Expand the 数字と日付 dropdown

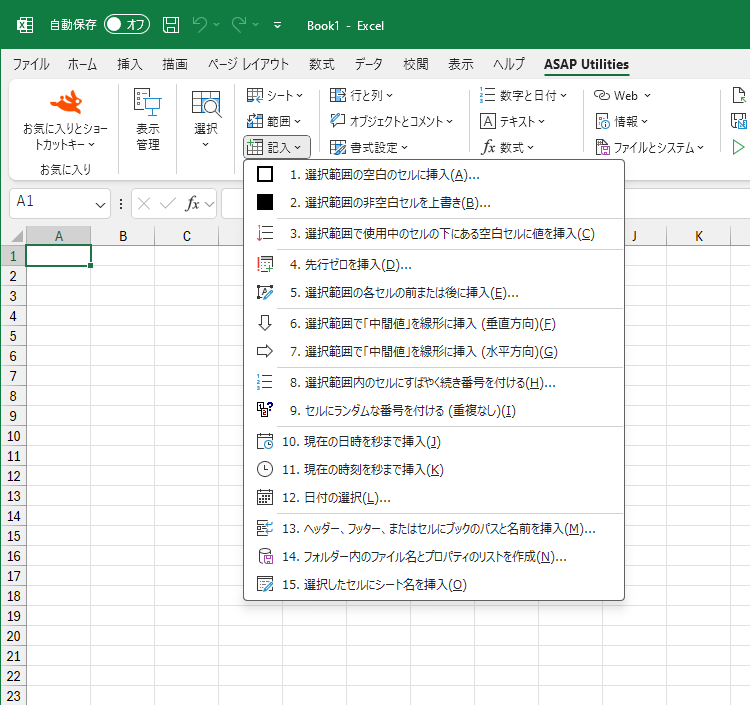[x=523, y=96]
